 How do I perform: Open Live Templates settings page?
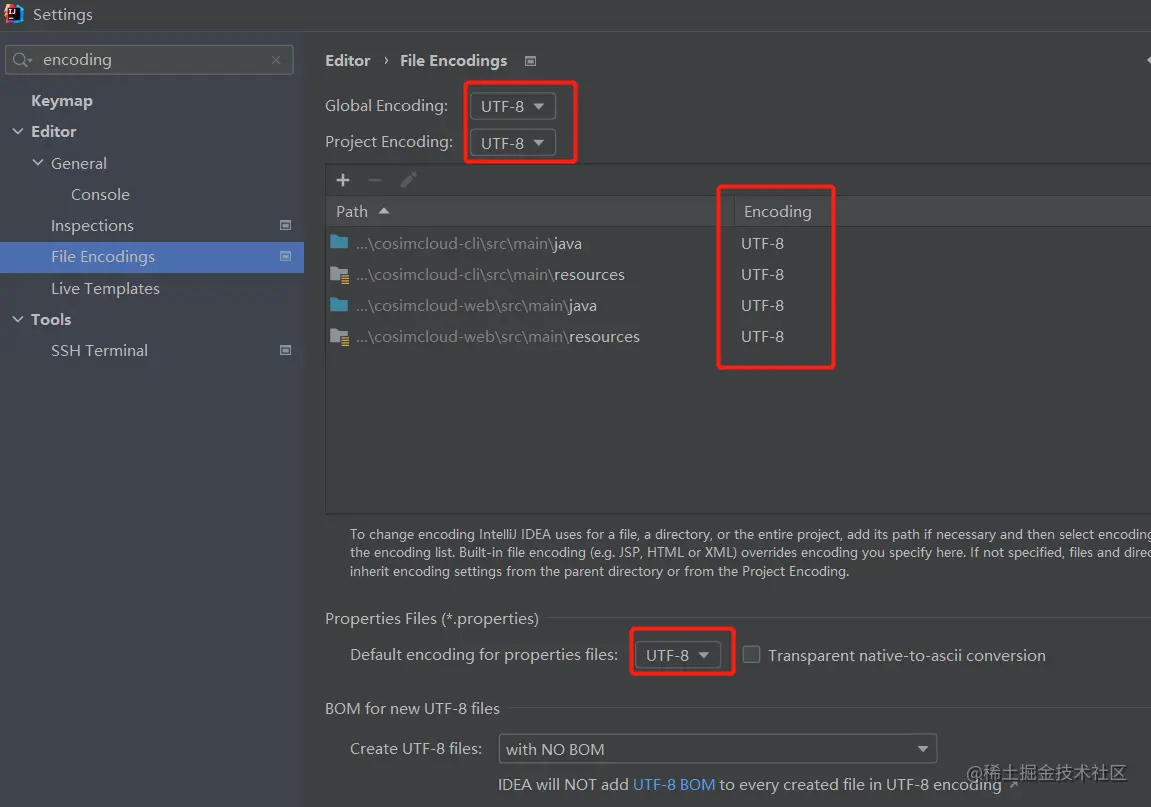click(105, 289)
